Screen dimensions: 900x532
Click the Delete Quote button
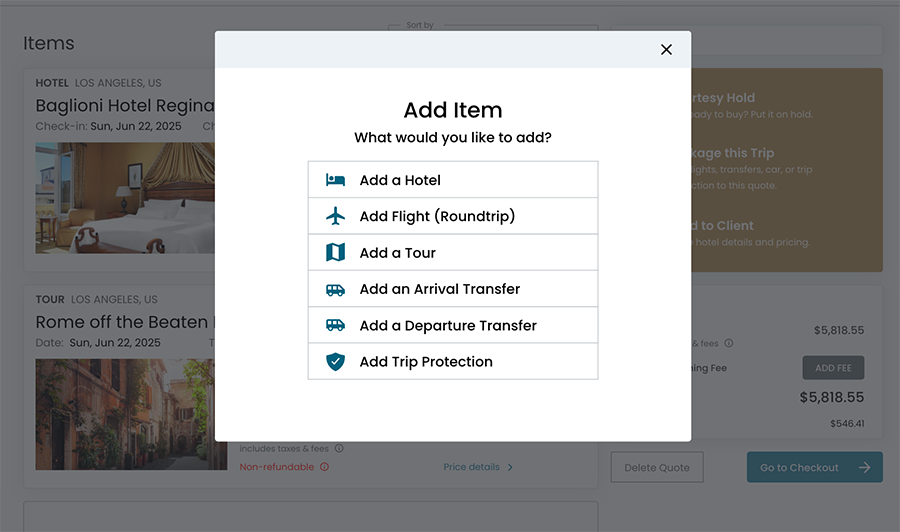(657, 467)
